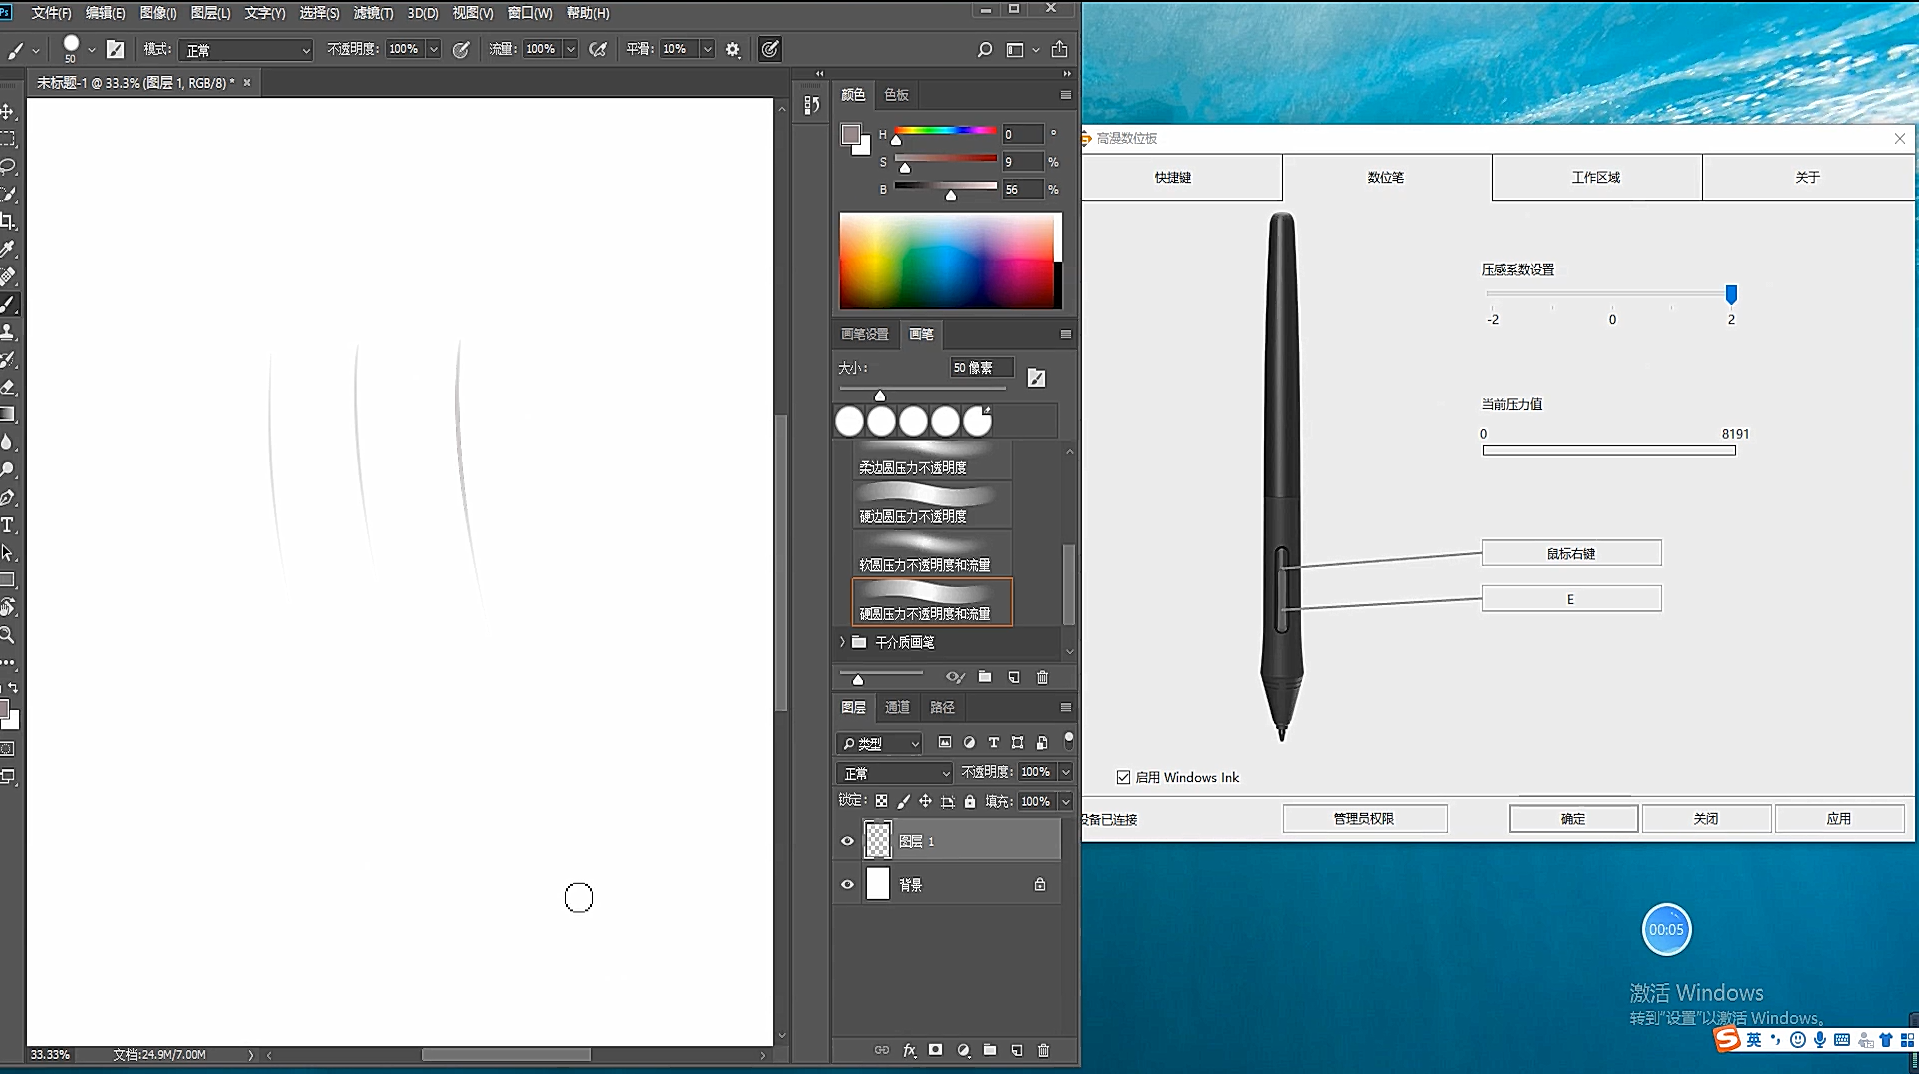The width and height of the screenshot is (1919, 1074).
Task: Toggle airbrush build-up effect
Action: coord(598,49)
